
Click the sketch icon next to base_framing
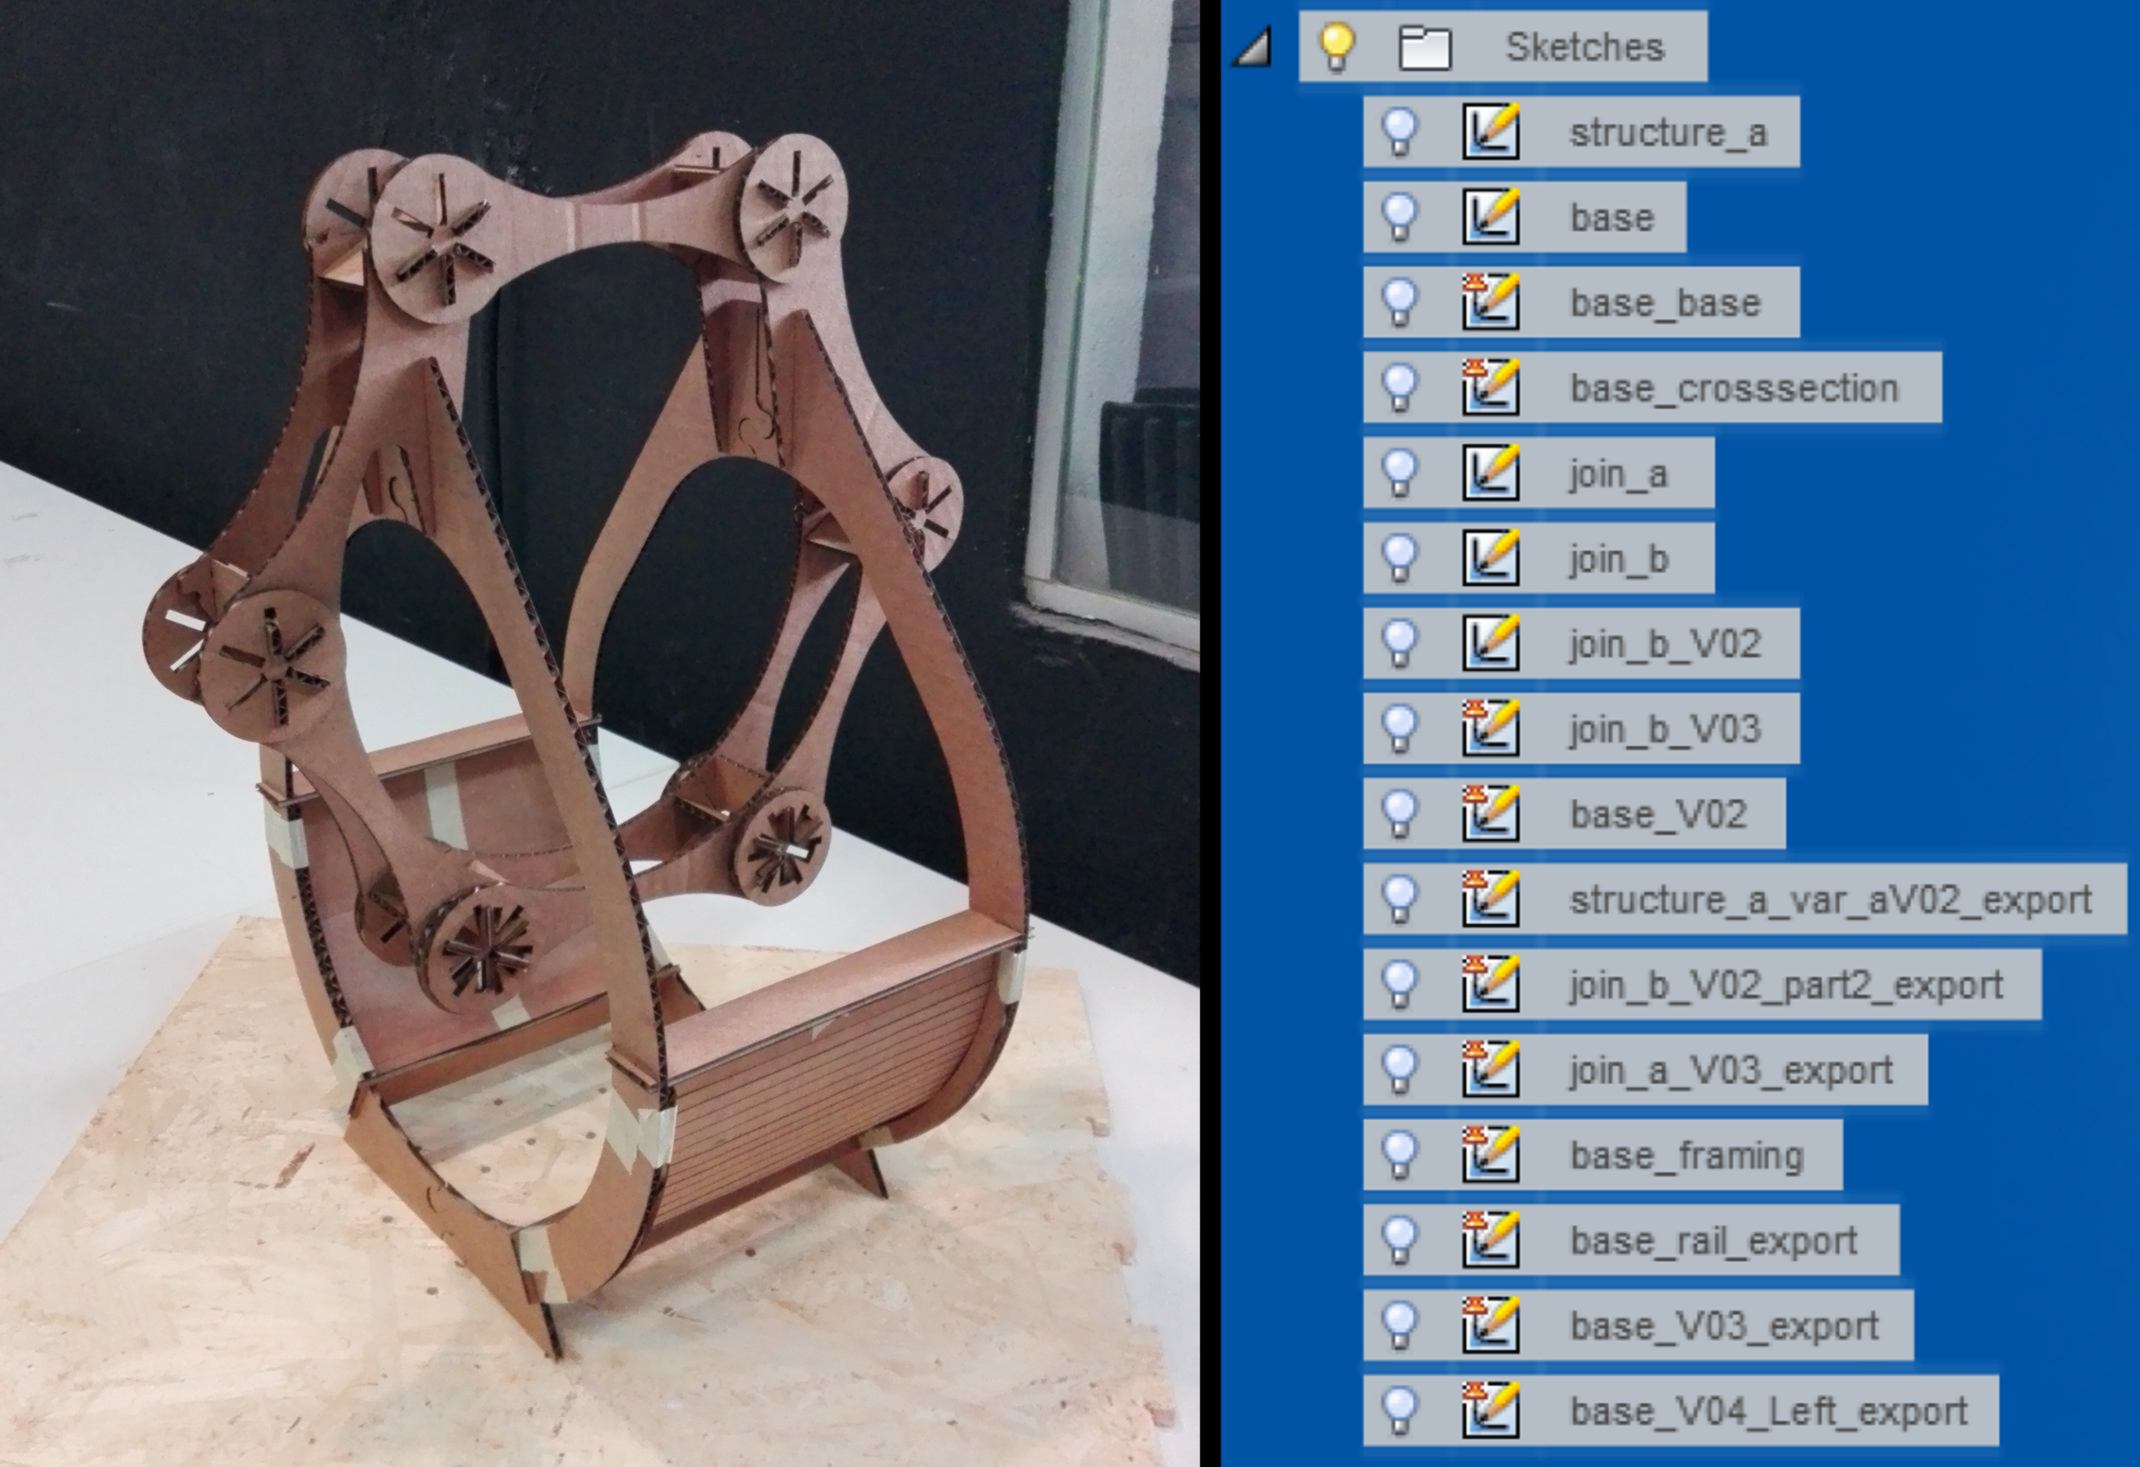(x=1491, y=1155)
